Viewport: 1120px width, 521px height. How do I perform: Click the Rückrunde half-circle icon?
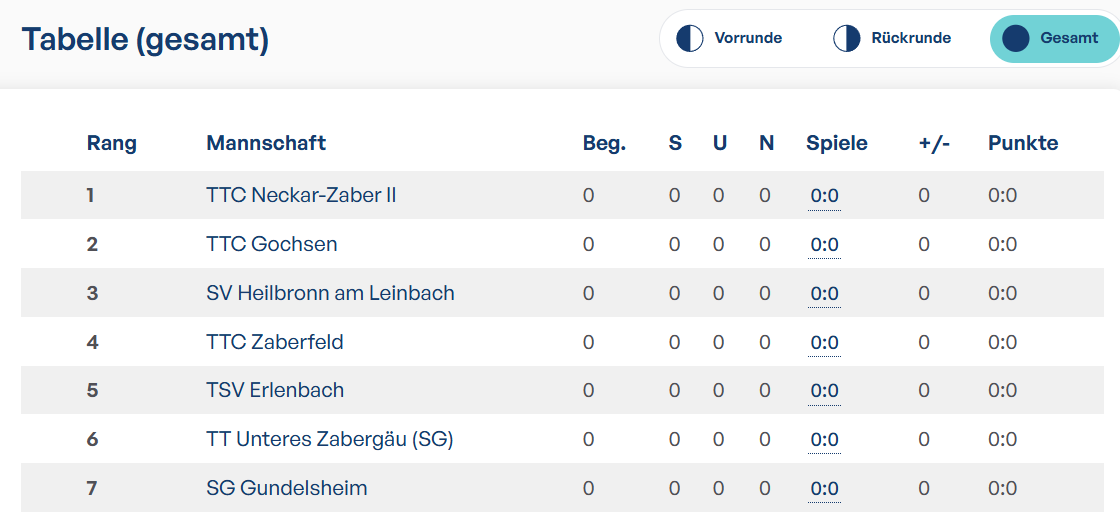pos(846,38)
